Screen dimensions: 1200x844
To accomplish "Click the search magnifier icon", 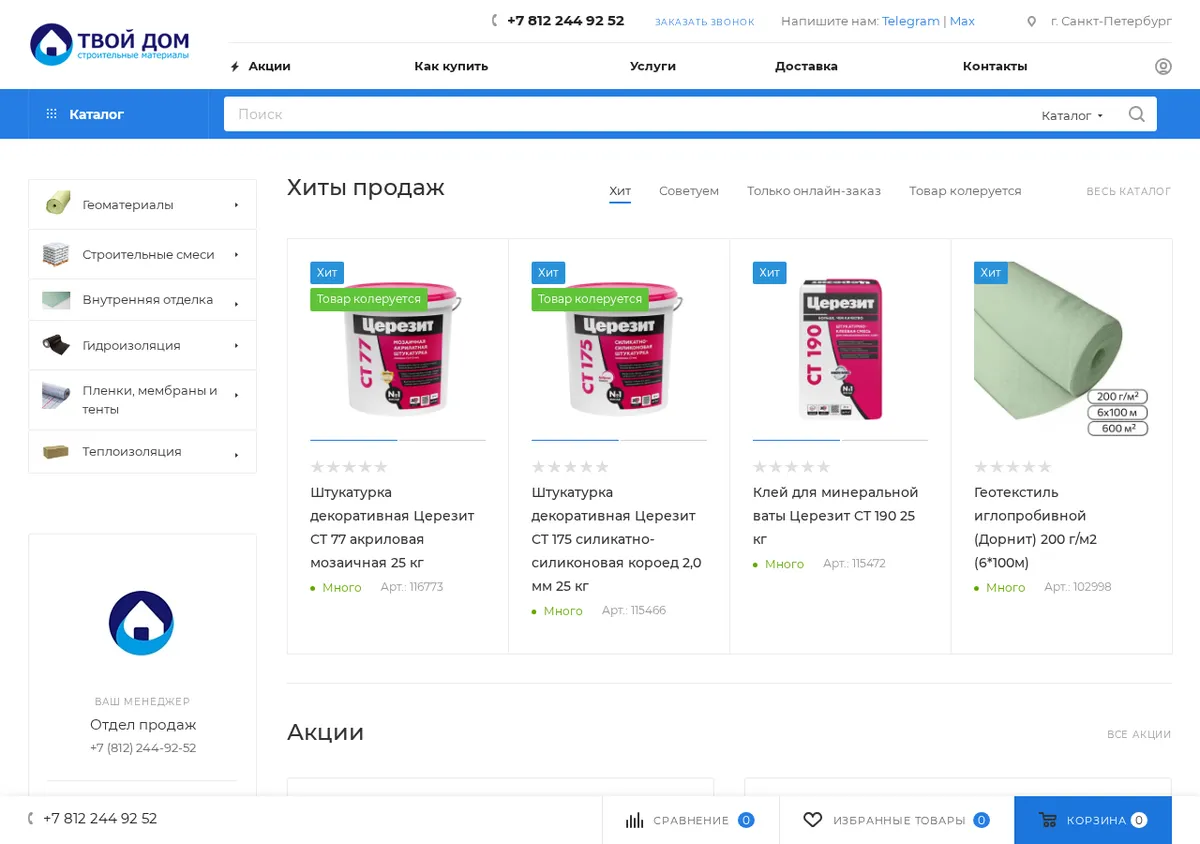I will pyautogui.click(x=1136, y=114).
